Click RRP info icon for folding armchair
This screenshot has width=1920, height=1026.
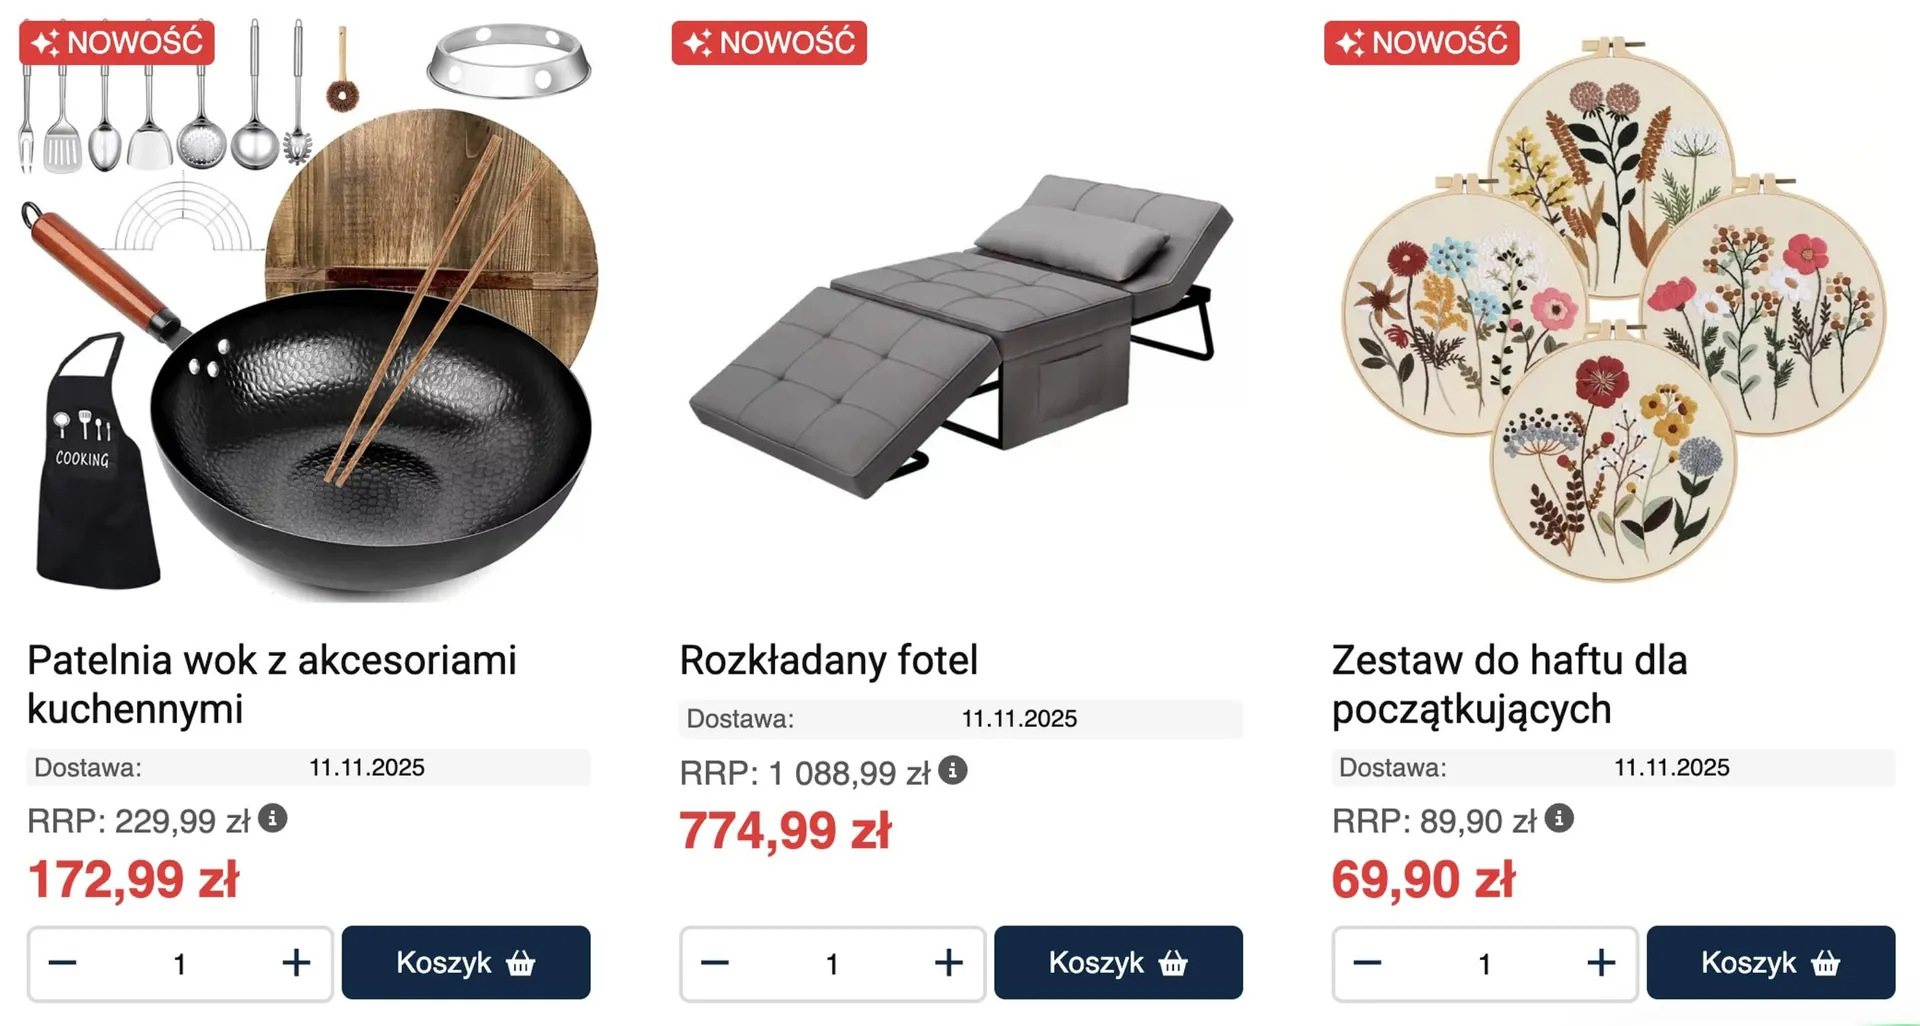(x=953, y=771)
